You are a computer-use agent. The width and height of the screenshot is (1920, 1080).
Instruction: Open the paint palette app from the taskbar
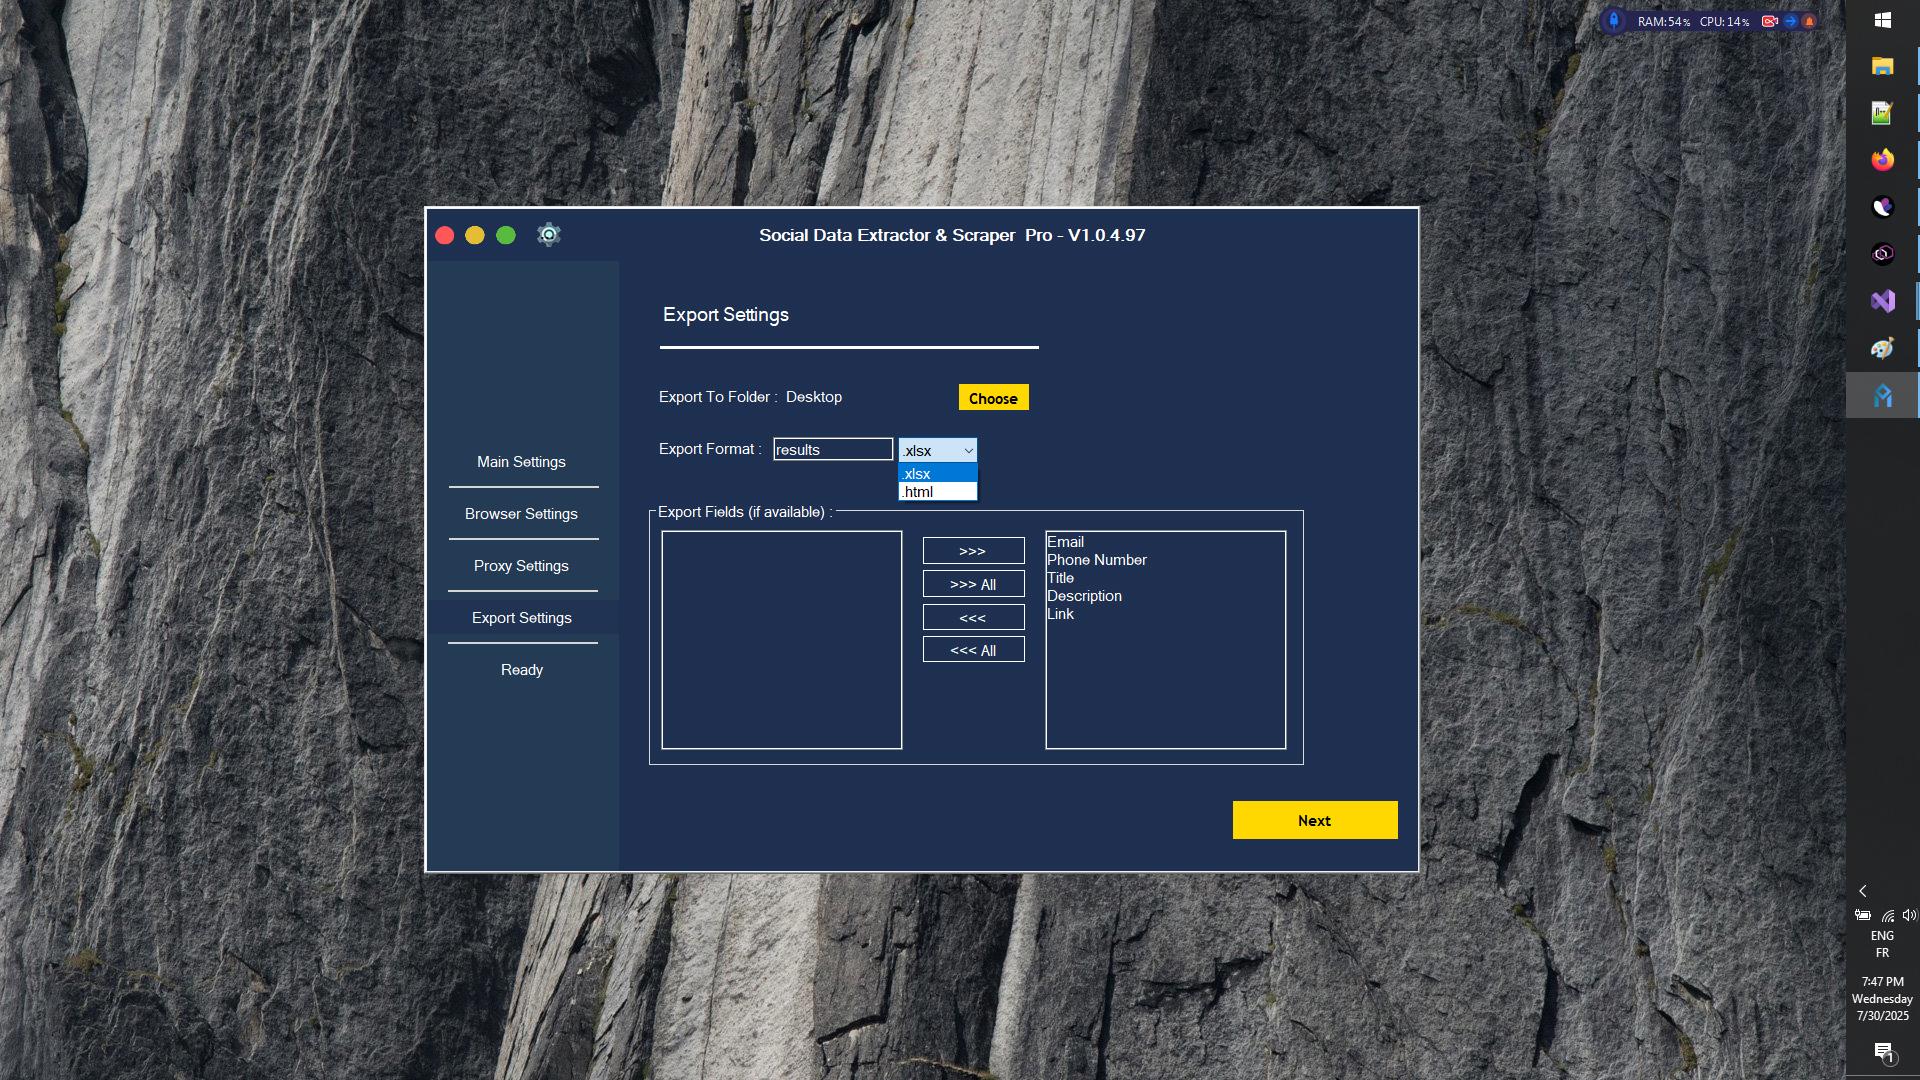pos(1883,347)
